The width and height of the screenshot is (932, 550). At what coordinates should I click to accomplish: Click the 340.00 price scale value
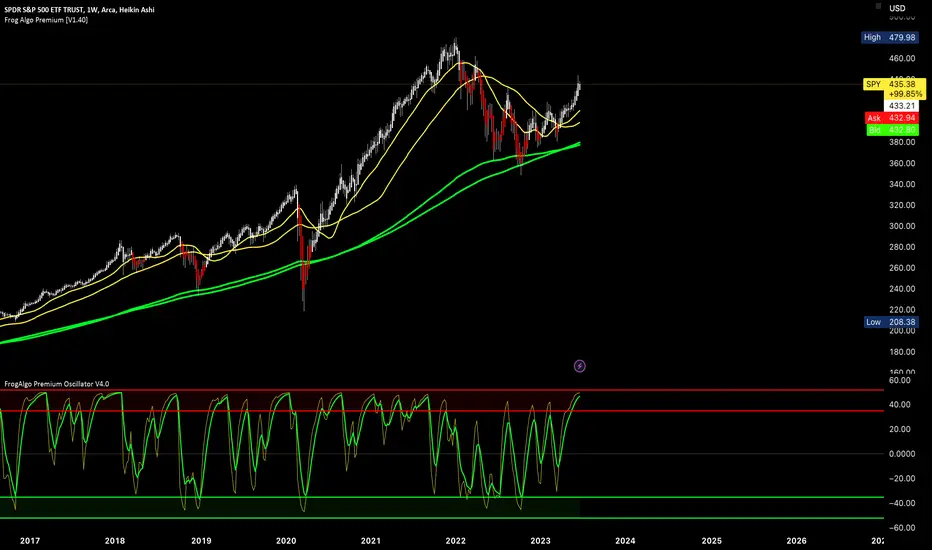click(902, 184)
